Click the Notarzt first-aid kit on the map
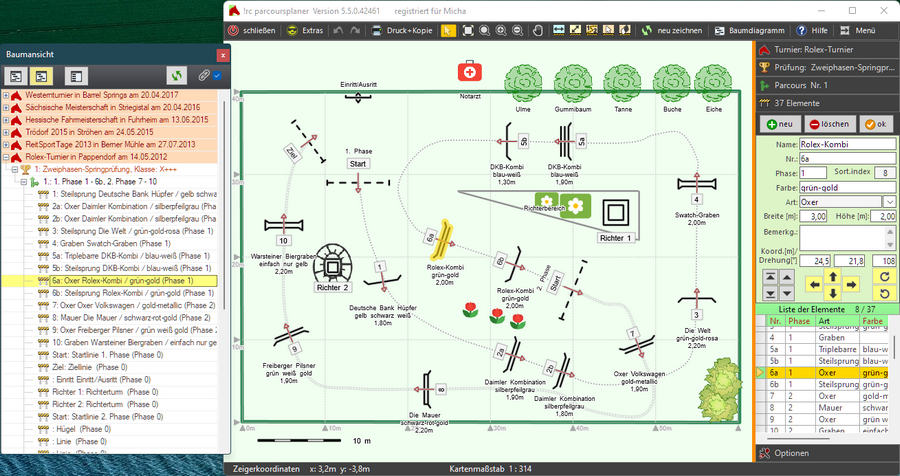 pyautogui.click(x=470, y=72)
